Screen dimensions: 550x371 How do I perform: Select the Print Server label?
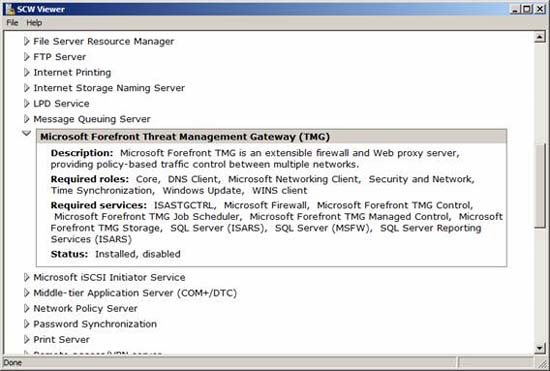tap(61, 339)
